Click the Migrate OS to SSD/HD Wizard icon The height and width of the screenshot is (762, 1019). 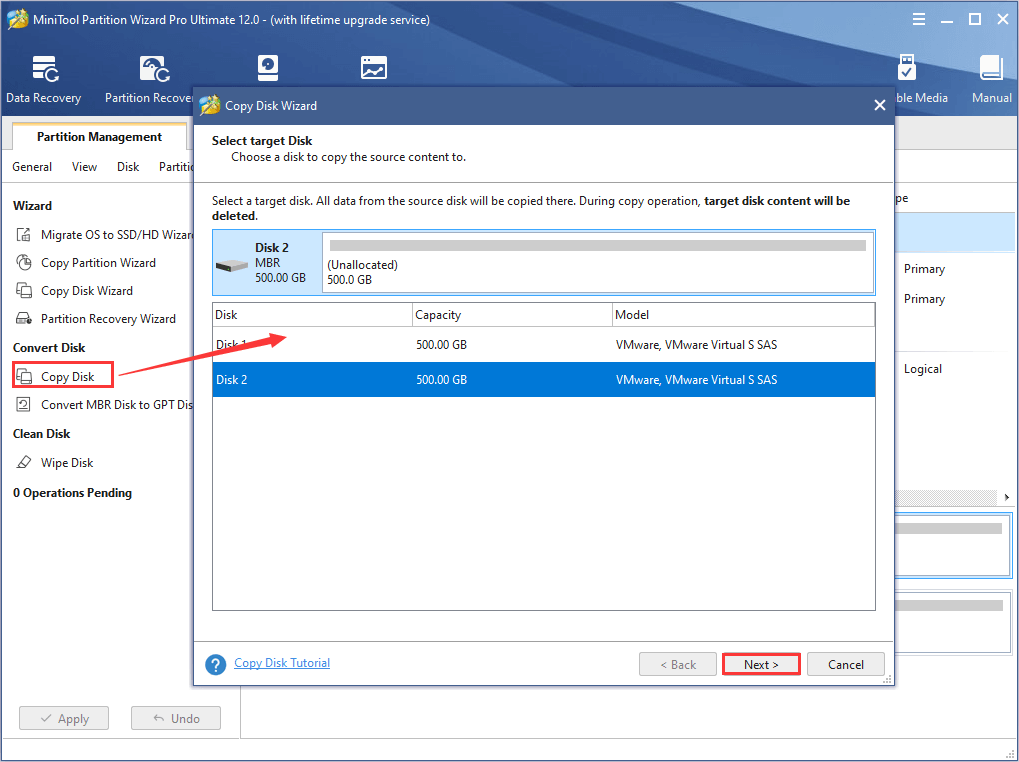coord(24,235)
